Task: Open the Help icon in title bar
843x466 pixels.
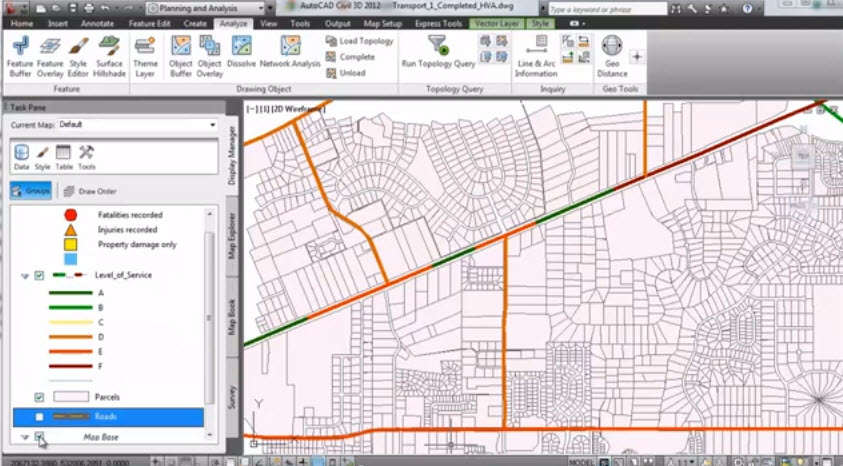Action: [x=747, y=8]
